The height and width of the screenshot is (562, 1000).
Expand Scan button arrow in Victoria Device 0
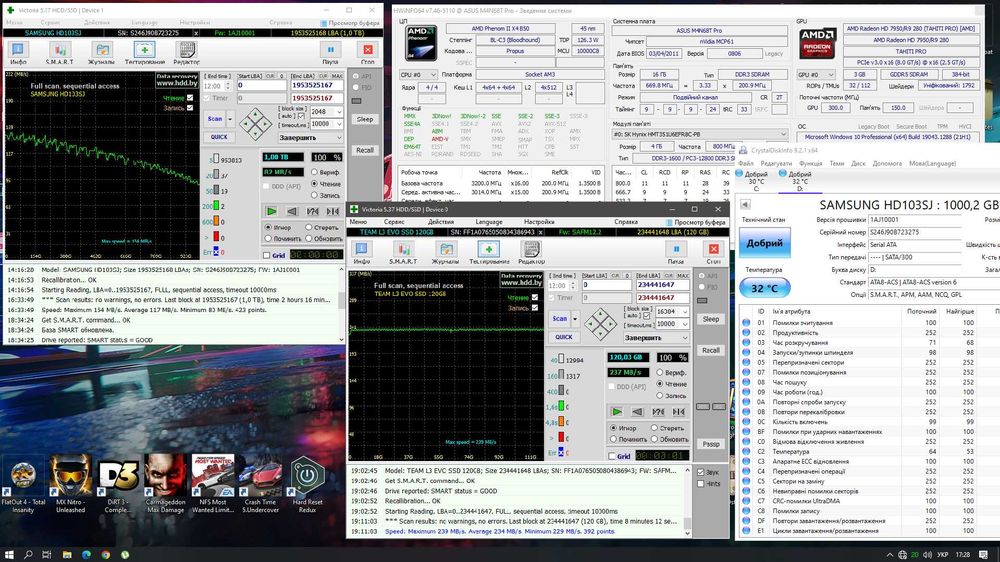[x=575, y=318]
